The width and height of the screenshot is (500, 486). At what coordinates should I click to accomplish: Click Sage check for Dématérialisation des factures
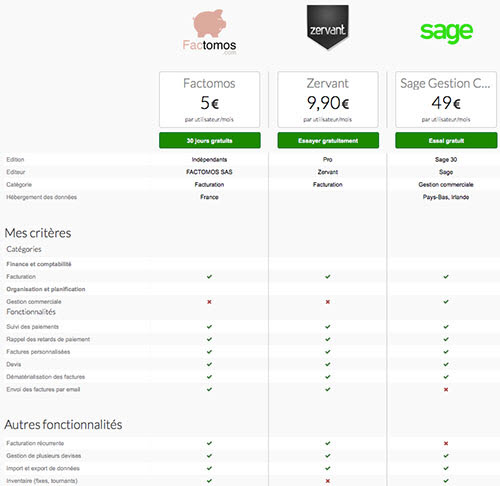tap(446, 377)
